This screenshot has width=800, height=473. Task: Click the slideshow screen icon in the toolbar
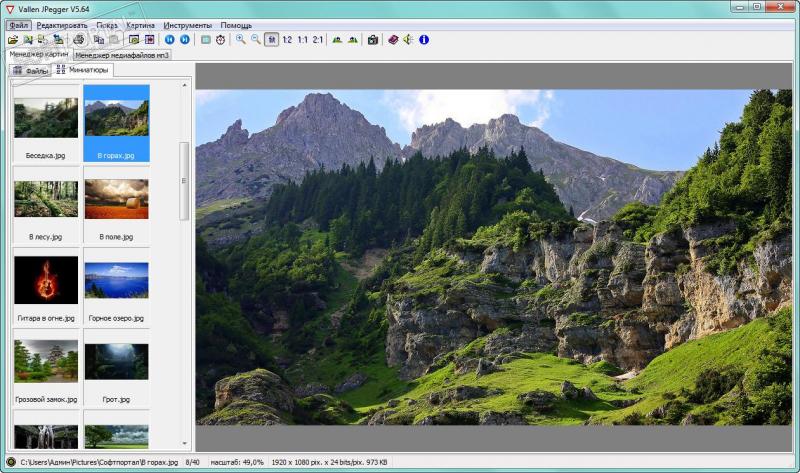(206, 40)
